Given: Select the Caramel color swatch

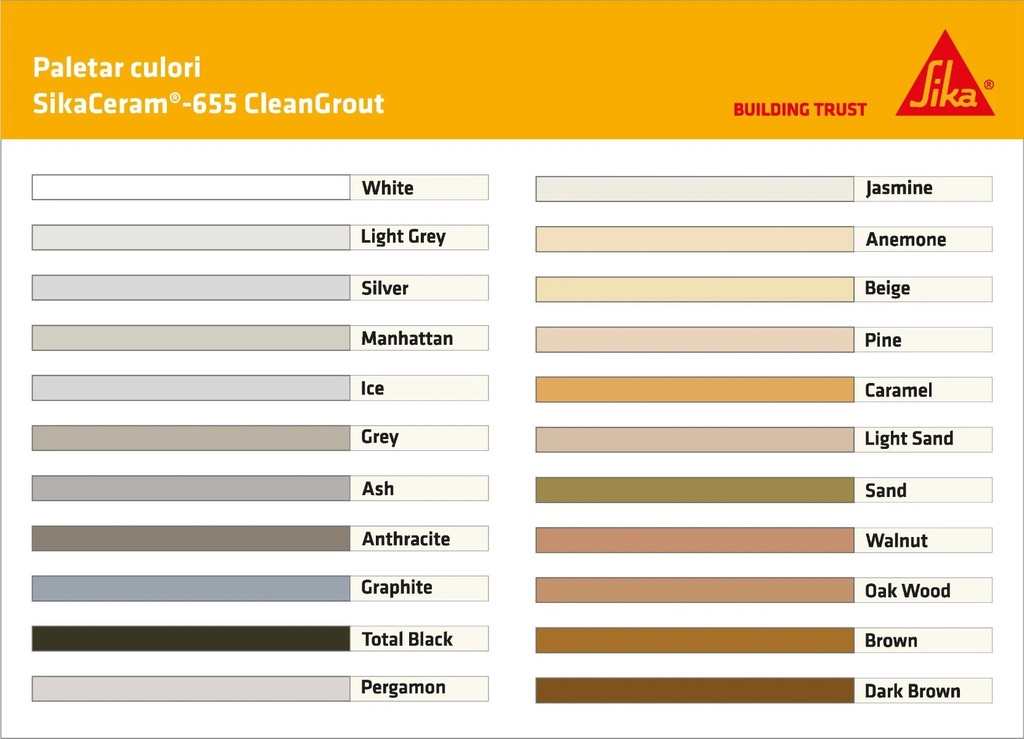Looking at the screenshot, I should coord(694,390).
